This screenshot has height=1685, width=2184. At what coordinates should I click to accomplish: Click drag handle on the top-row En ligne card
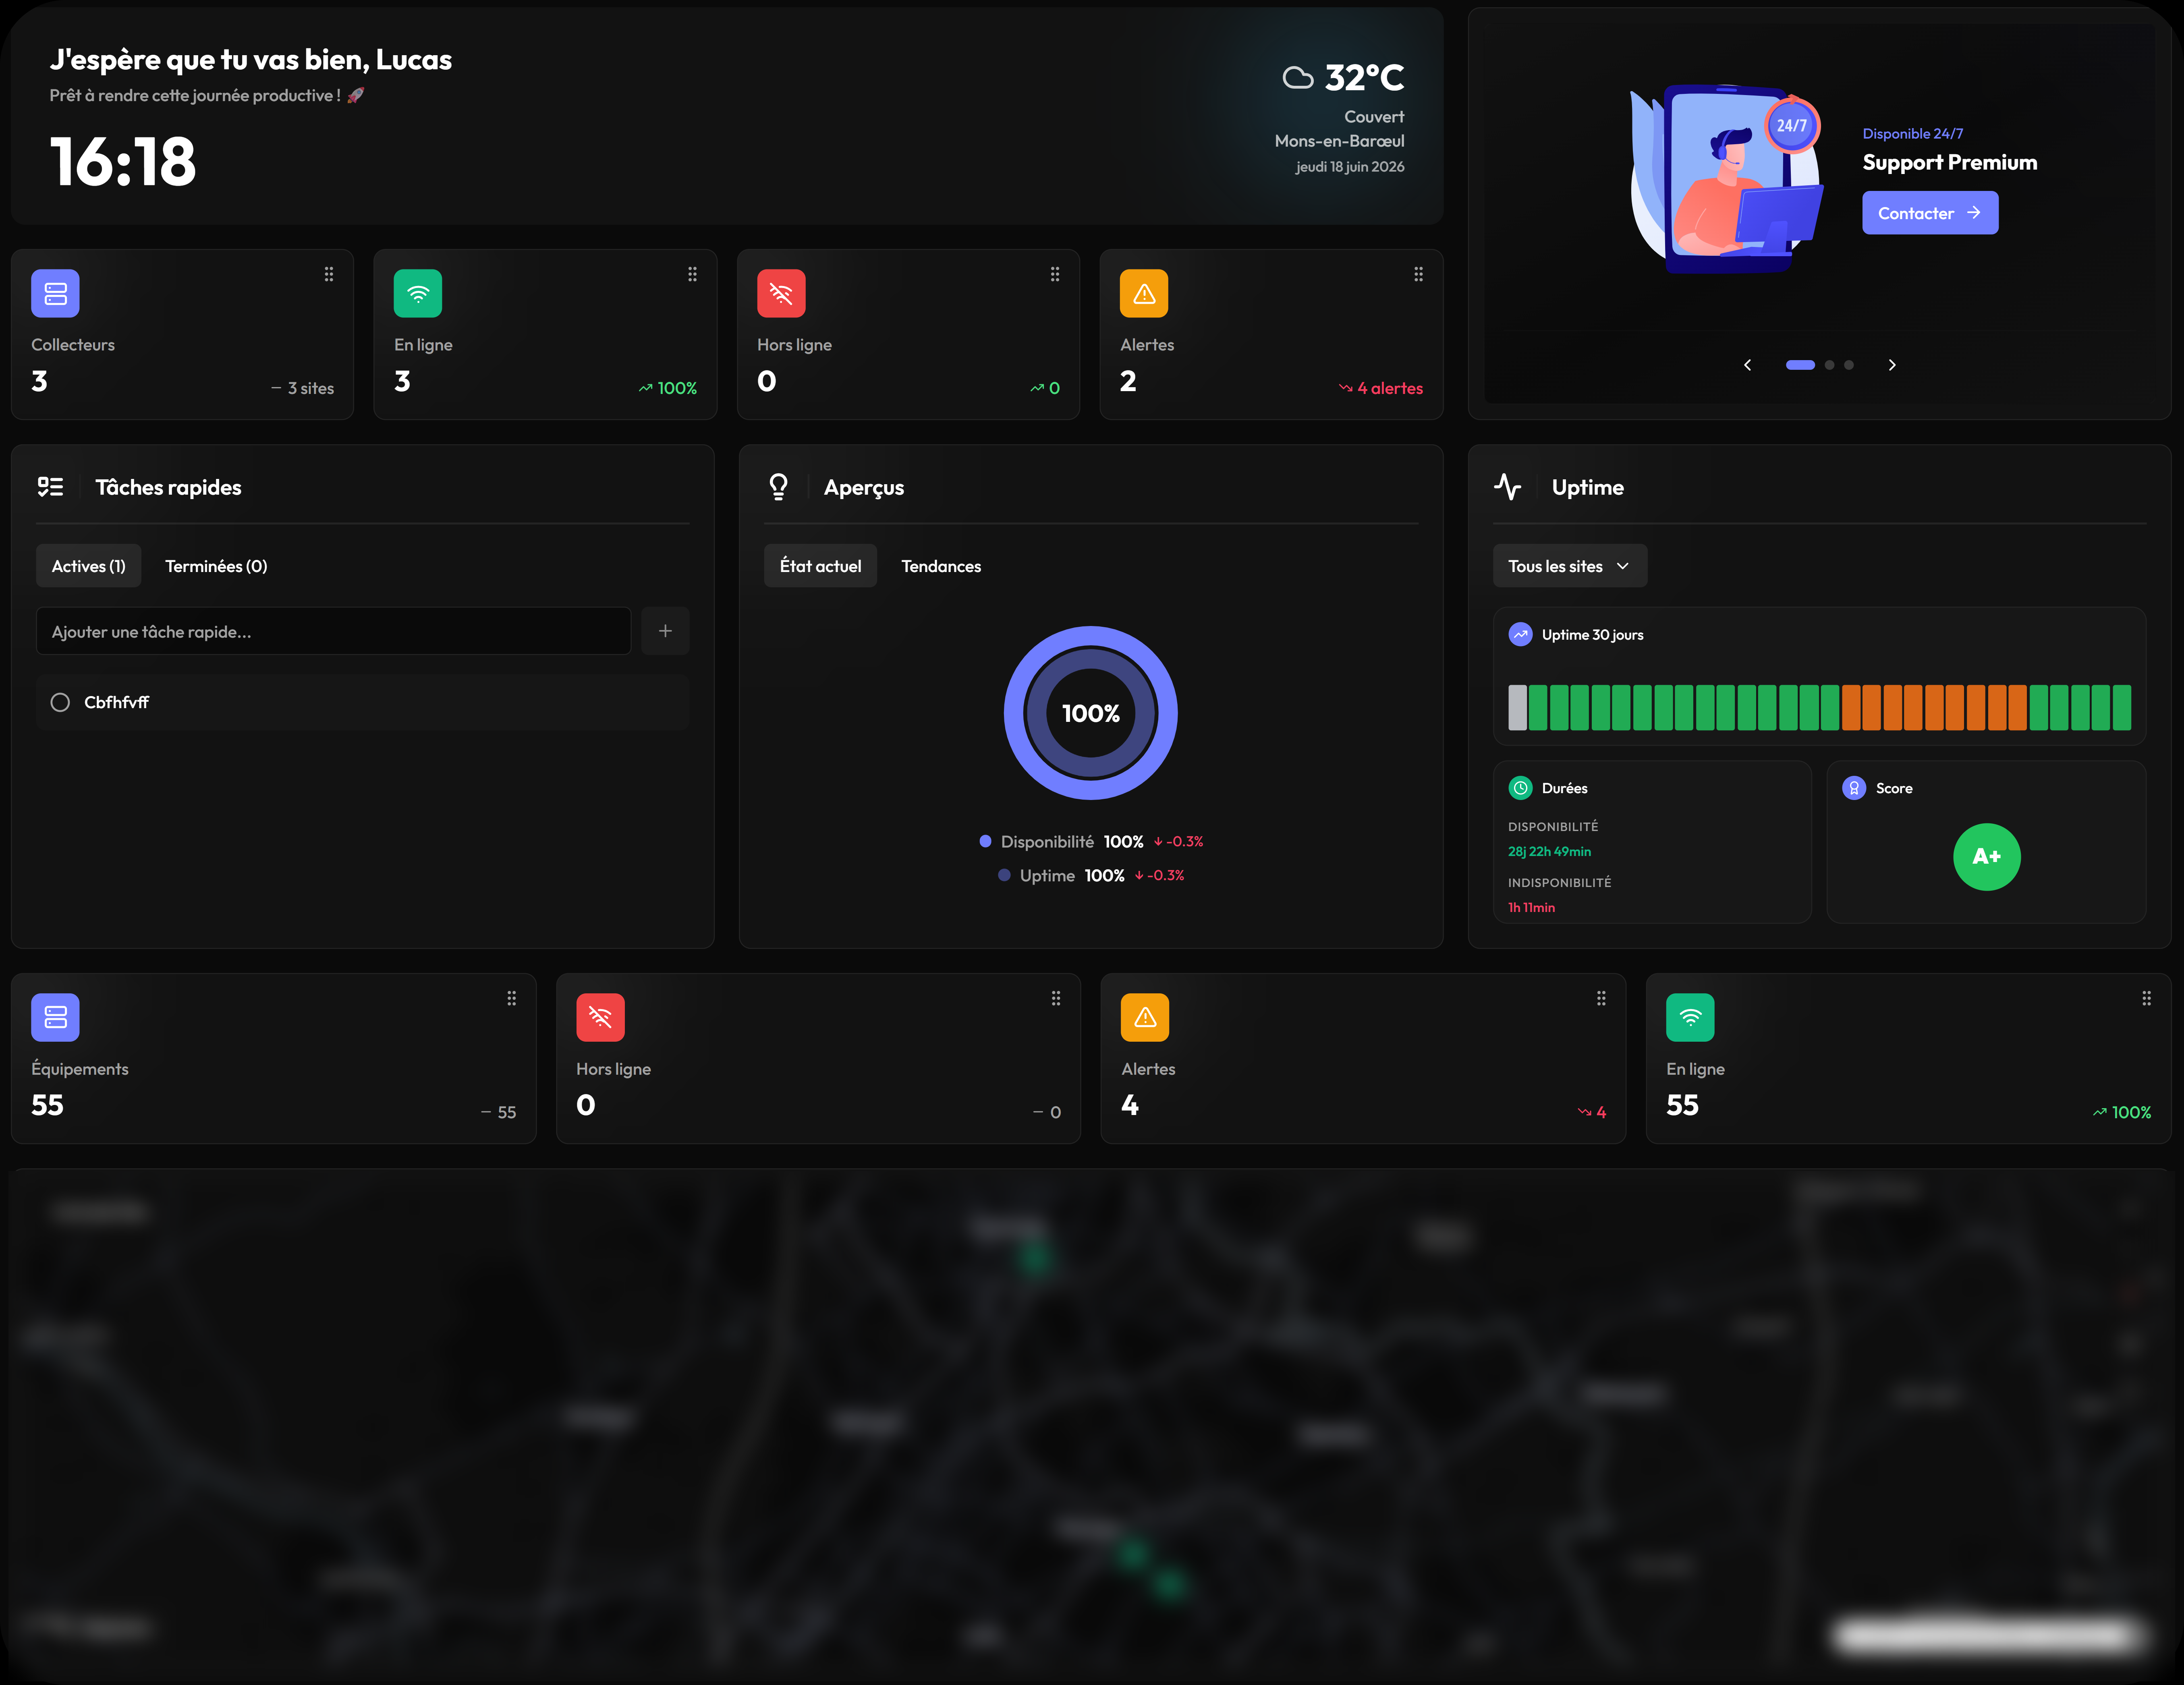tap(692, 274)
